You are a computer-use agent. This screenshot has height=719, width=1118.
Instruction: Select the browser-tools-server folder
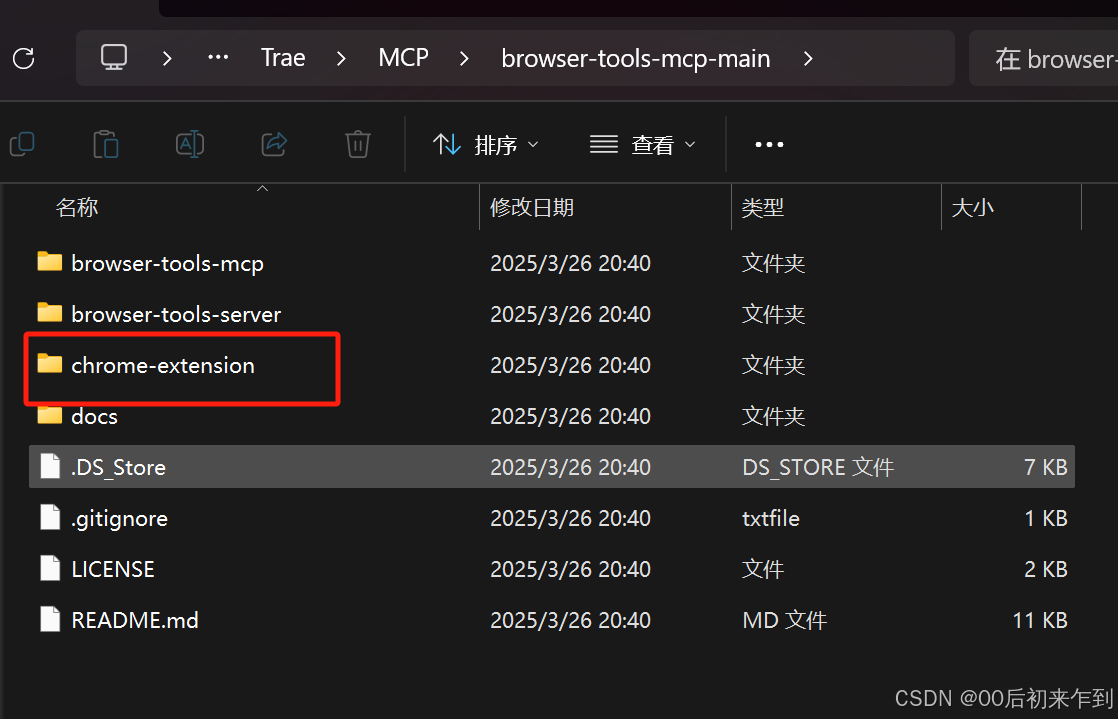coord(176,314)
